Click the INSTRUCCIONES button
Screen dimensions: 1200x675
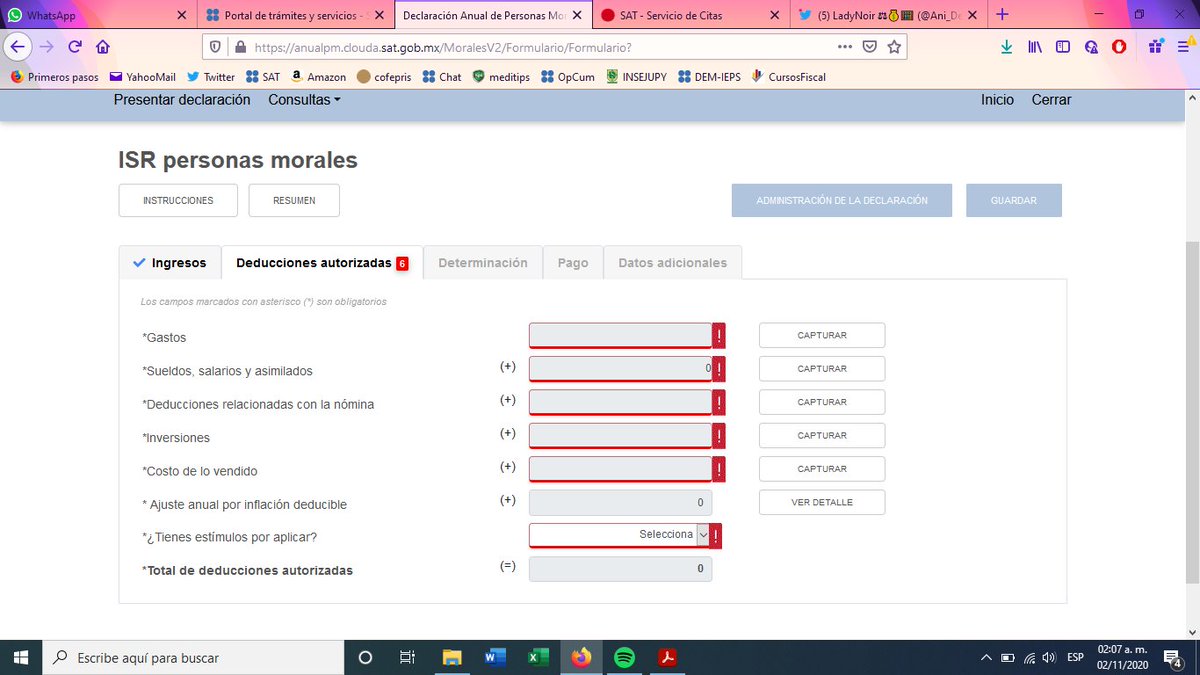(x=178, y=200)
